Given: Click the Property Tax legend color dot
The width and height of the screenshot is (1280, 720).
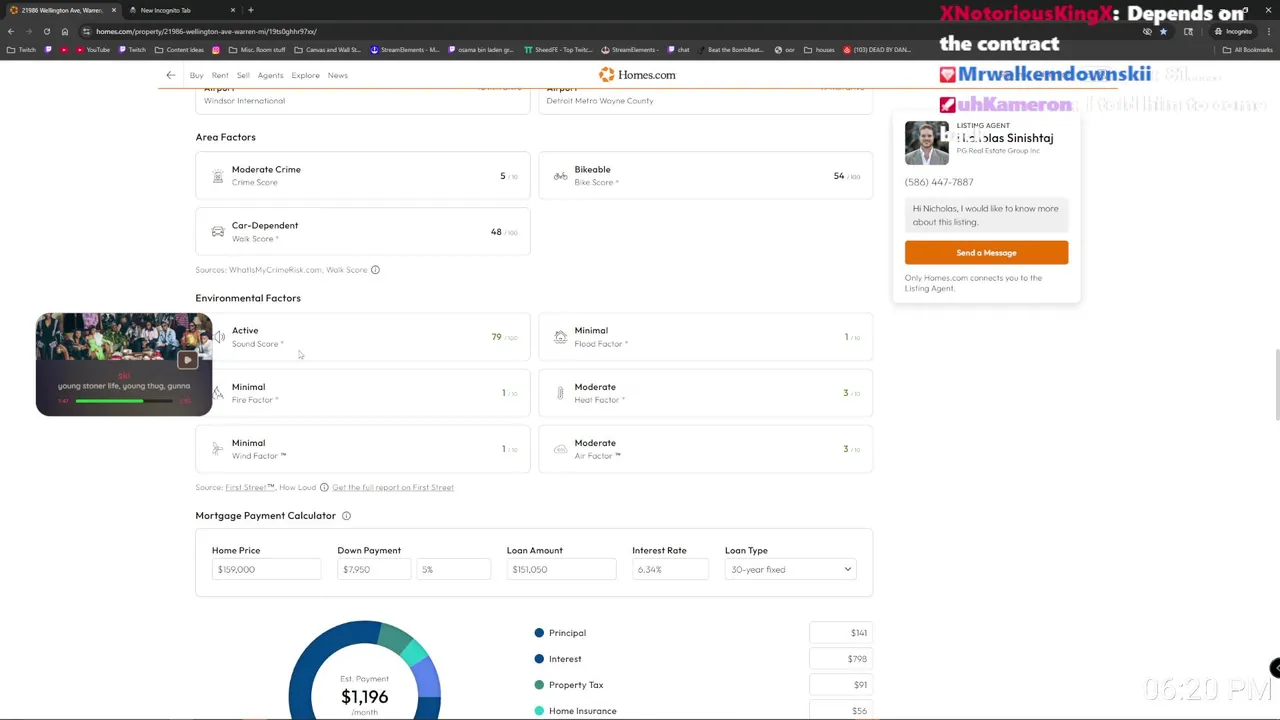Looking at the screenshot, I should pyautogui.click(x=539, y=685).
